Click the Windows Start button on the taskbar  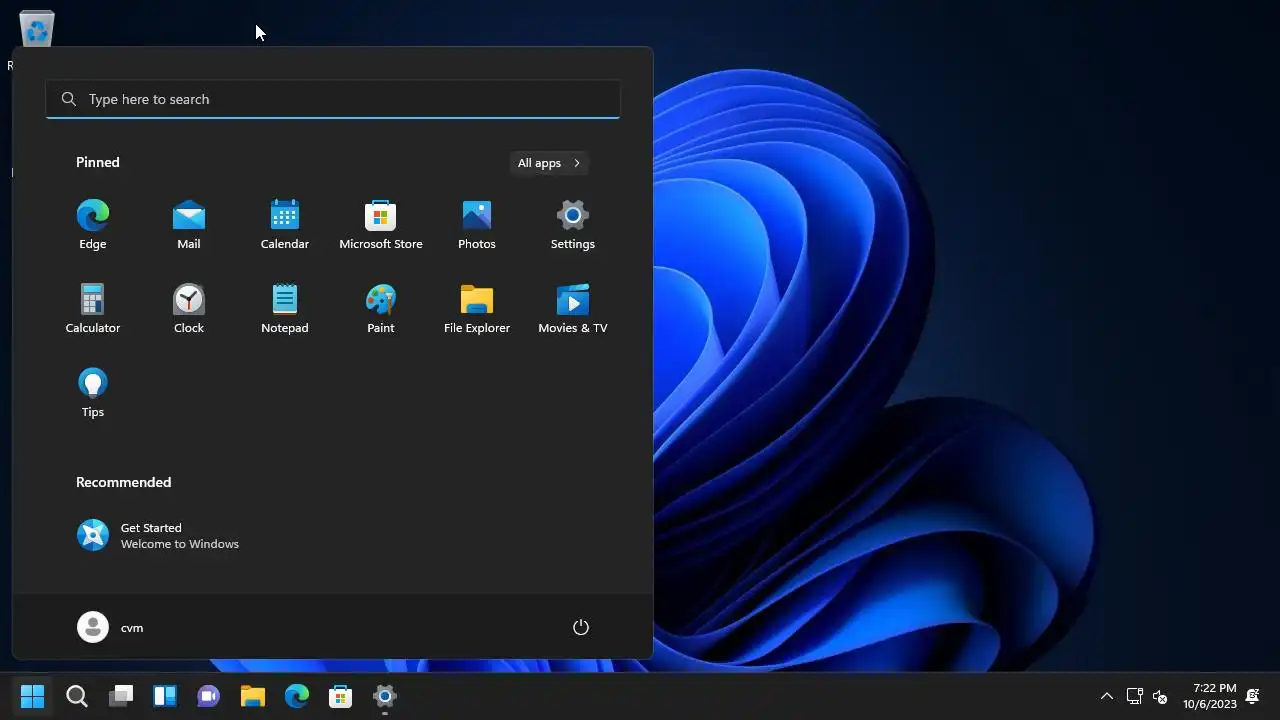(33, 696)
